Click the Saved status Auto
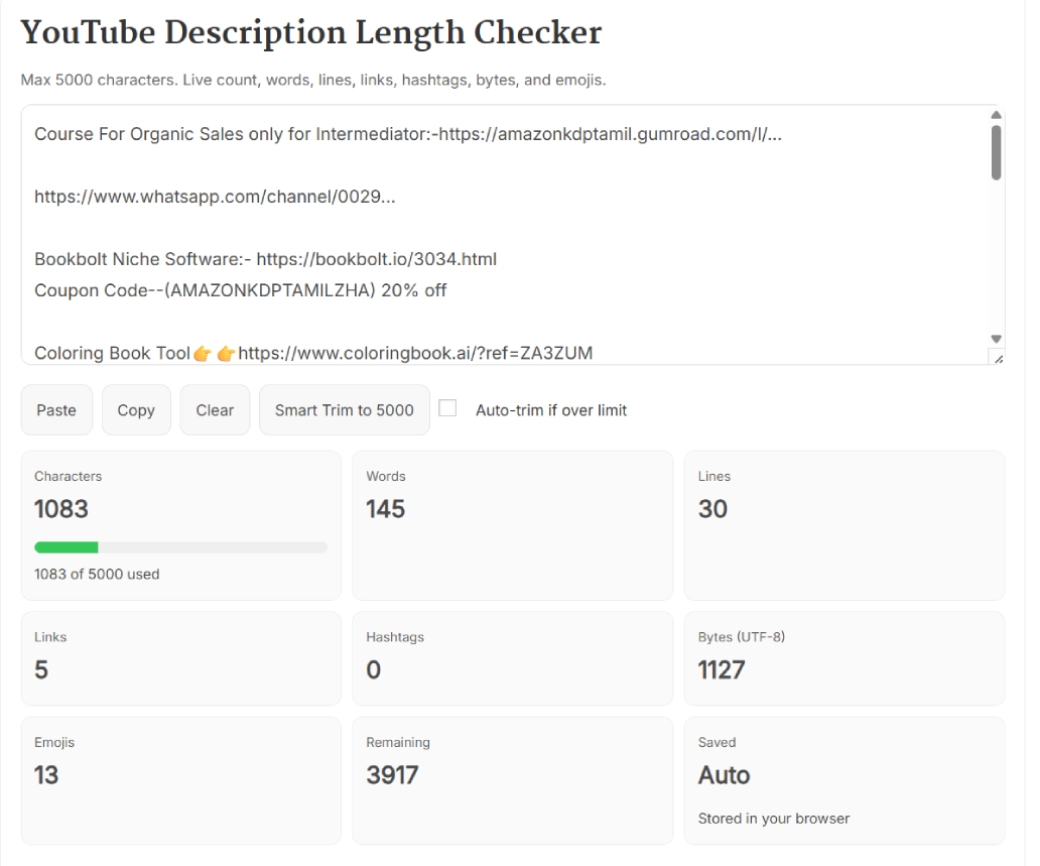 (724, 775)
